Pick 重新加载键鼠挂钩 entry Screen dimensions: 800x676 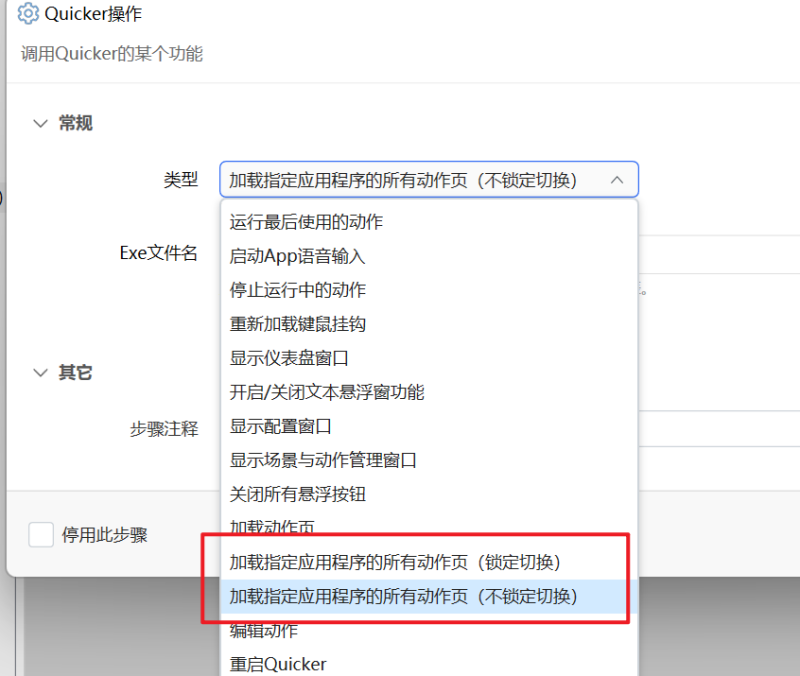tap(429, 324)
